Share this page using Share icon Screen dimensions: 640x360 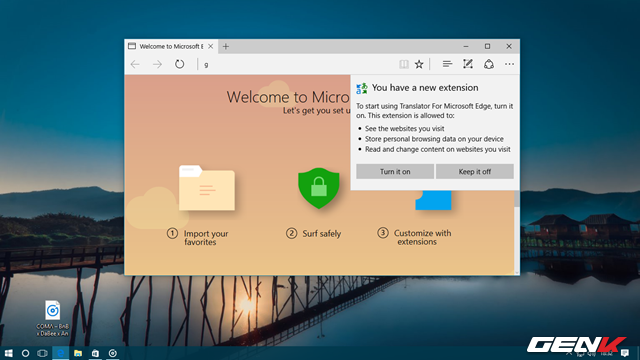coord(489,64)
